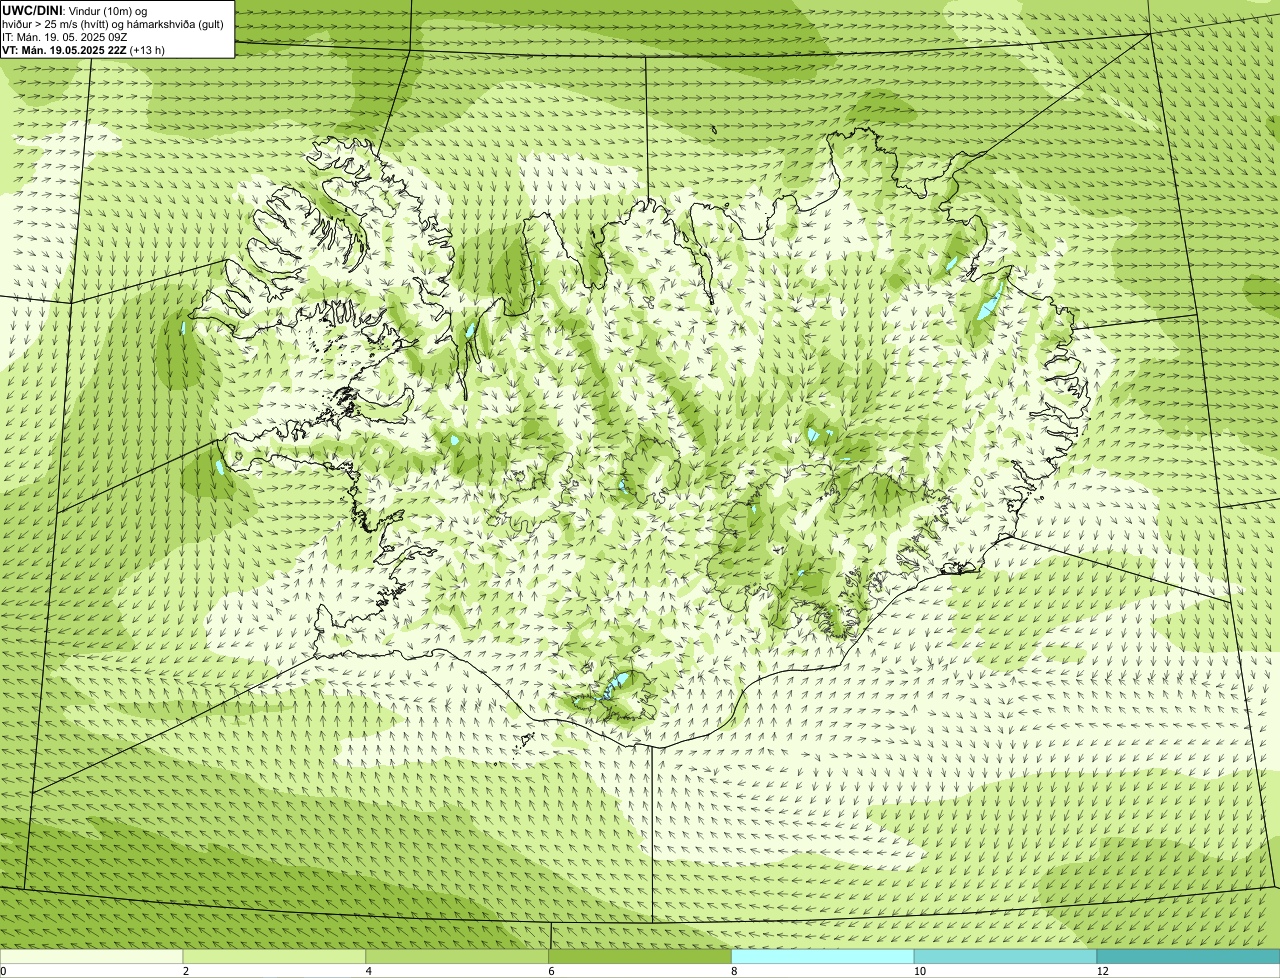Click the UWC/DINI title in the legend box
Image resolution: width=1280 pixels, height=978 pixels.
point(34,10)
